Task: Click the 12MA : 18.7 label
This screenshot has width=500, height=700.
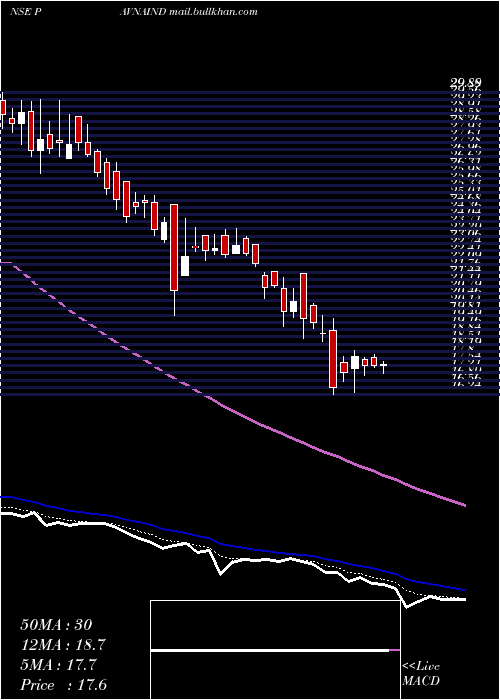Action: pyautogui.click(x=65, y=645)
